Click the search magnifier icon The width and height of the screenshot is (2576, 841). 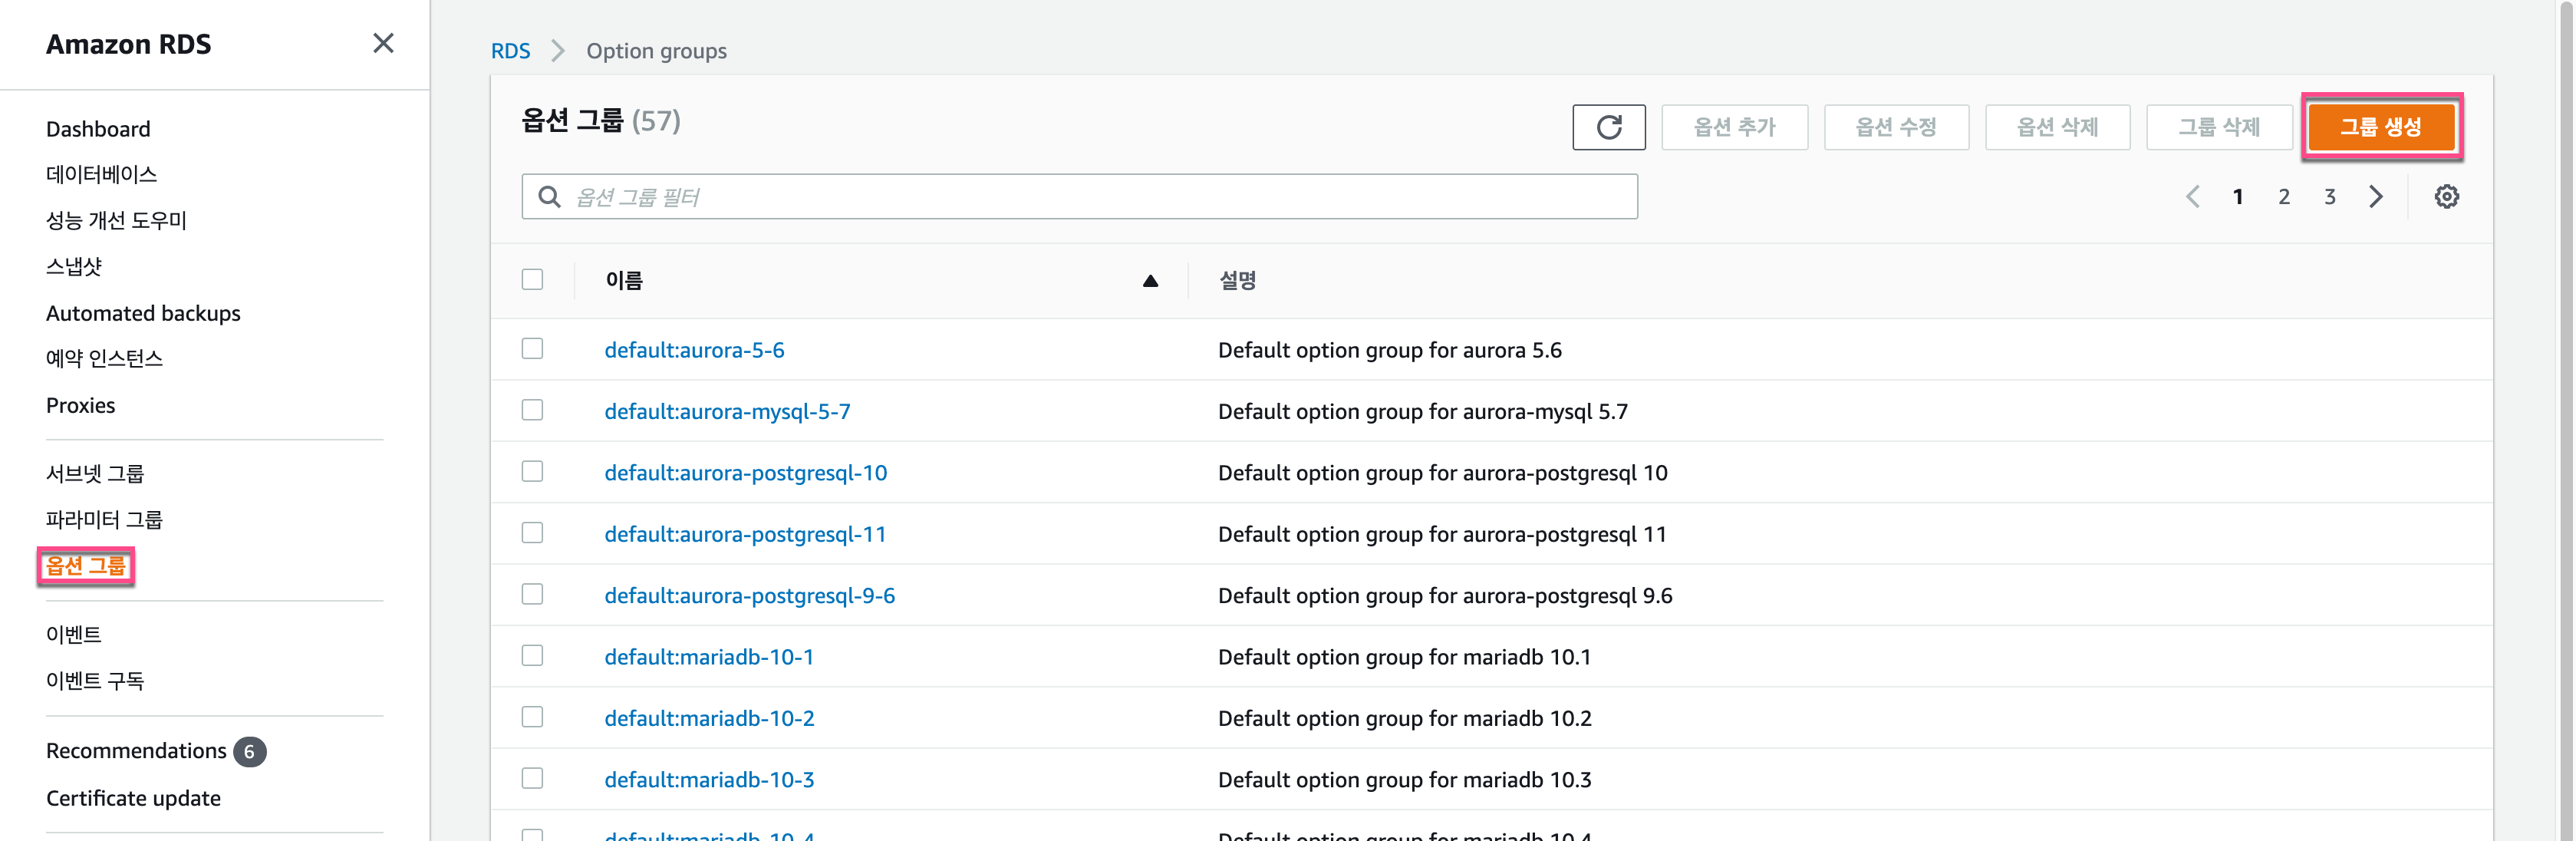549,197
